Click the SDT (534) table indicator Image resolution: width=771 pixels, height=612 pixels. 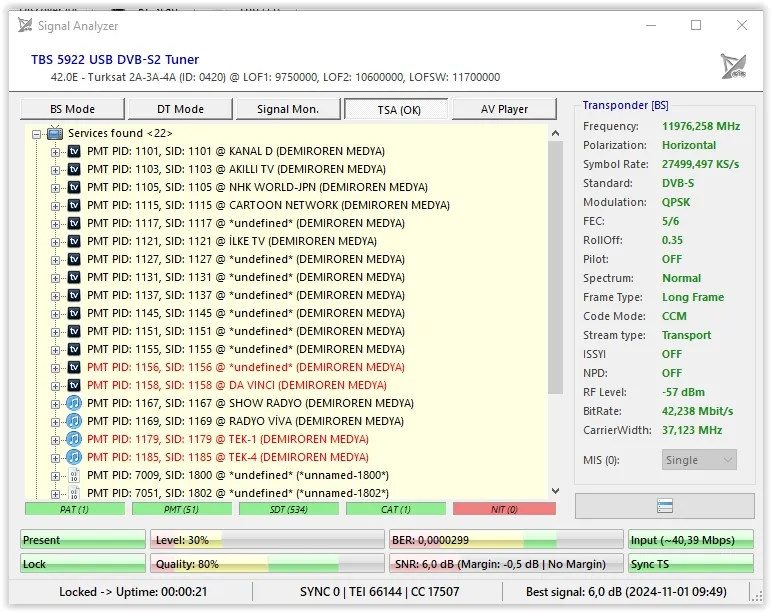pos(289,509)
